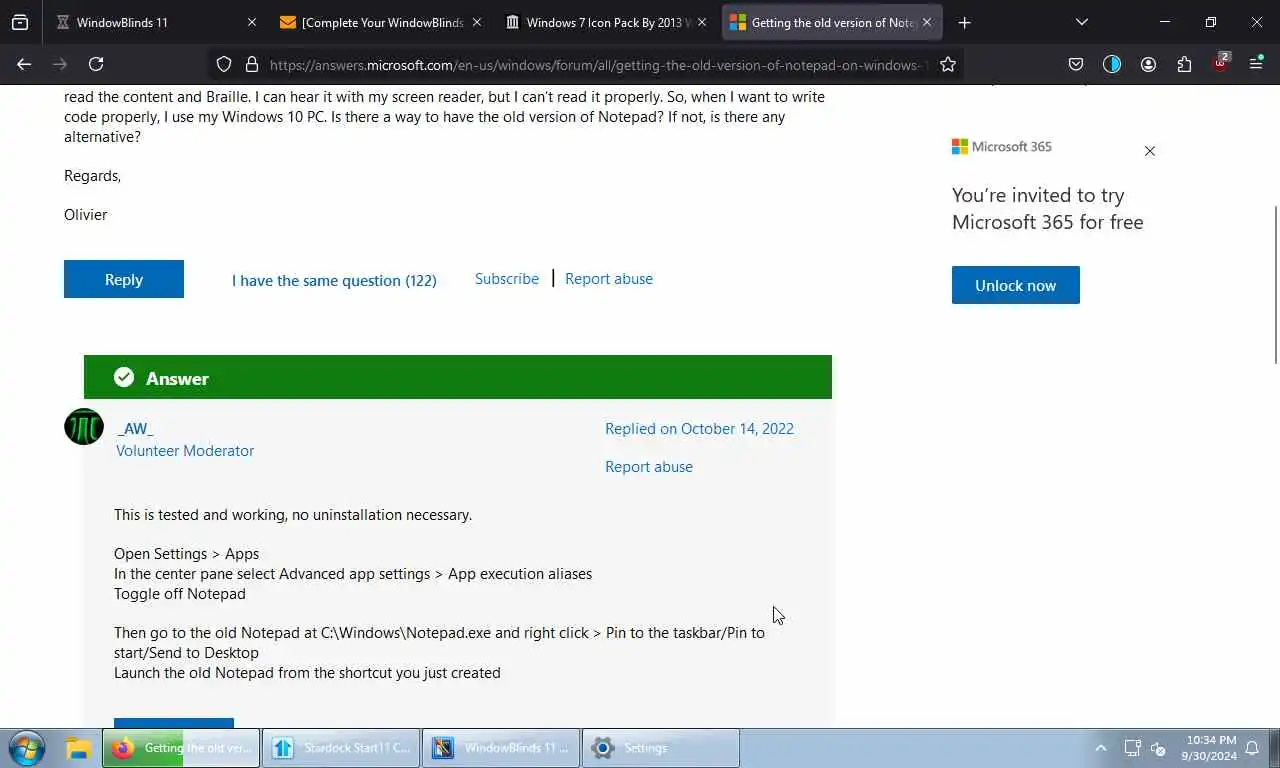Open the Save to Pocket icon
1280x768 pixels.
[1076, 64]
